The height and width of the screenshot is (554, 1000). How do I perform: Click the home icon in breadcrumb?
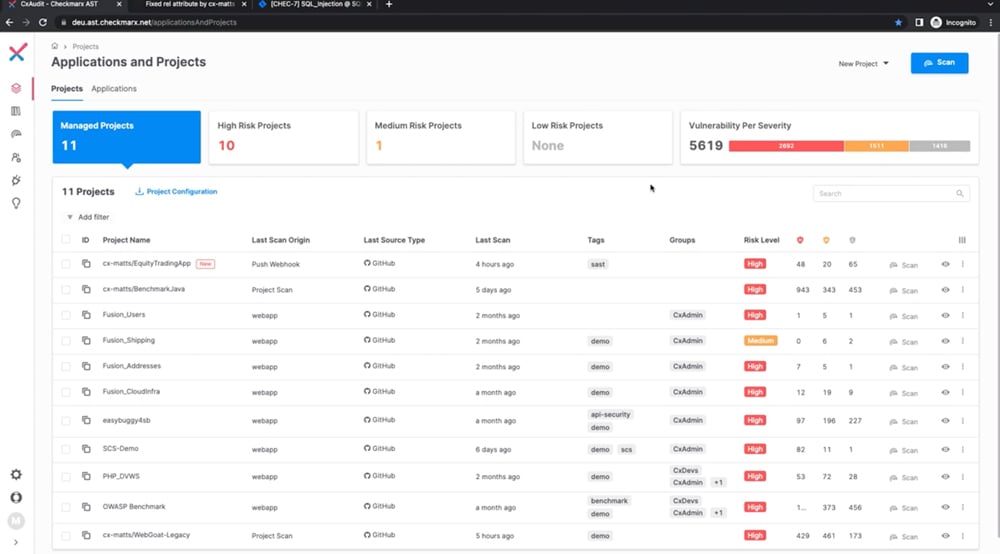pyautogui.click(x=55, y=46)
